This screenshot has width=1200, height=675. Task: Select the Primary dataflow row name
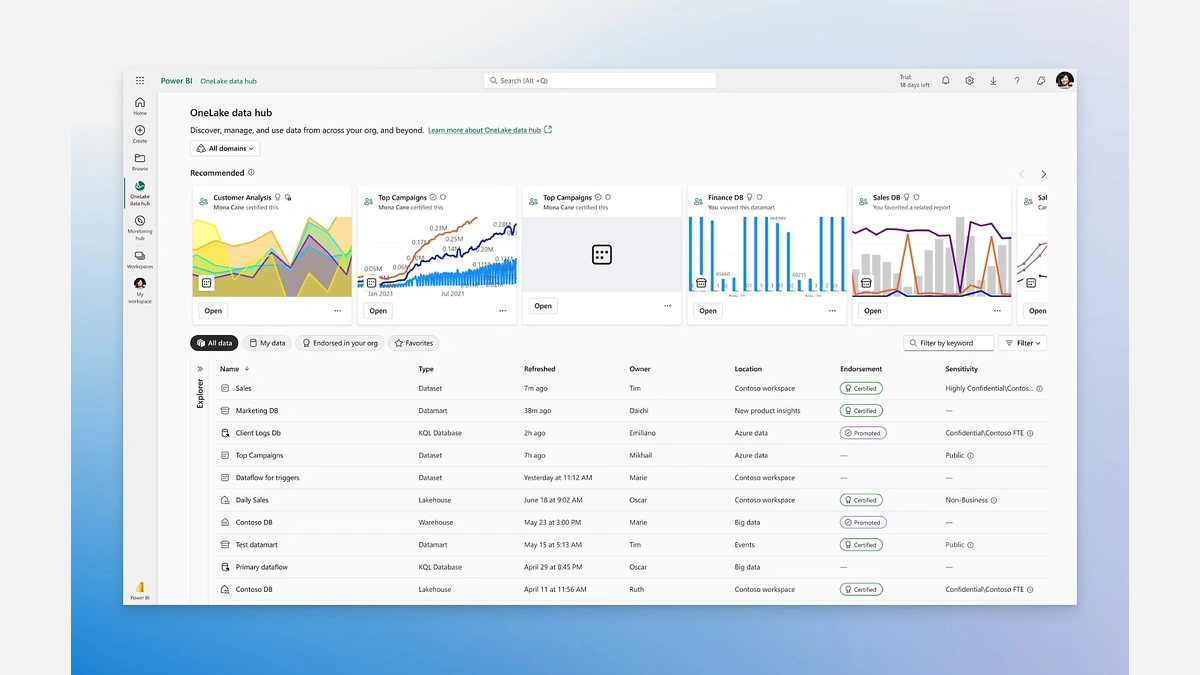pos(262,567)
